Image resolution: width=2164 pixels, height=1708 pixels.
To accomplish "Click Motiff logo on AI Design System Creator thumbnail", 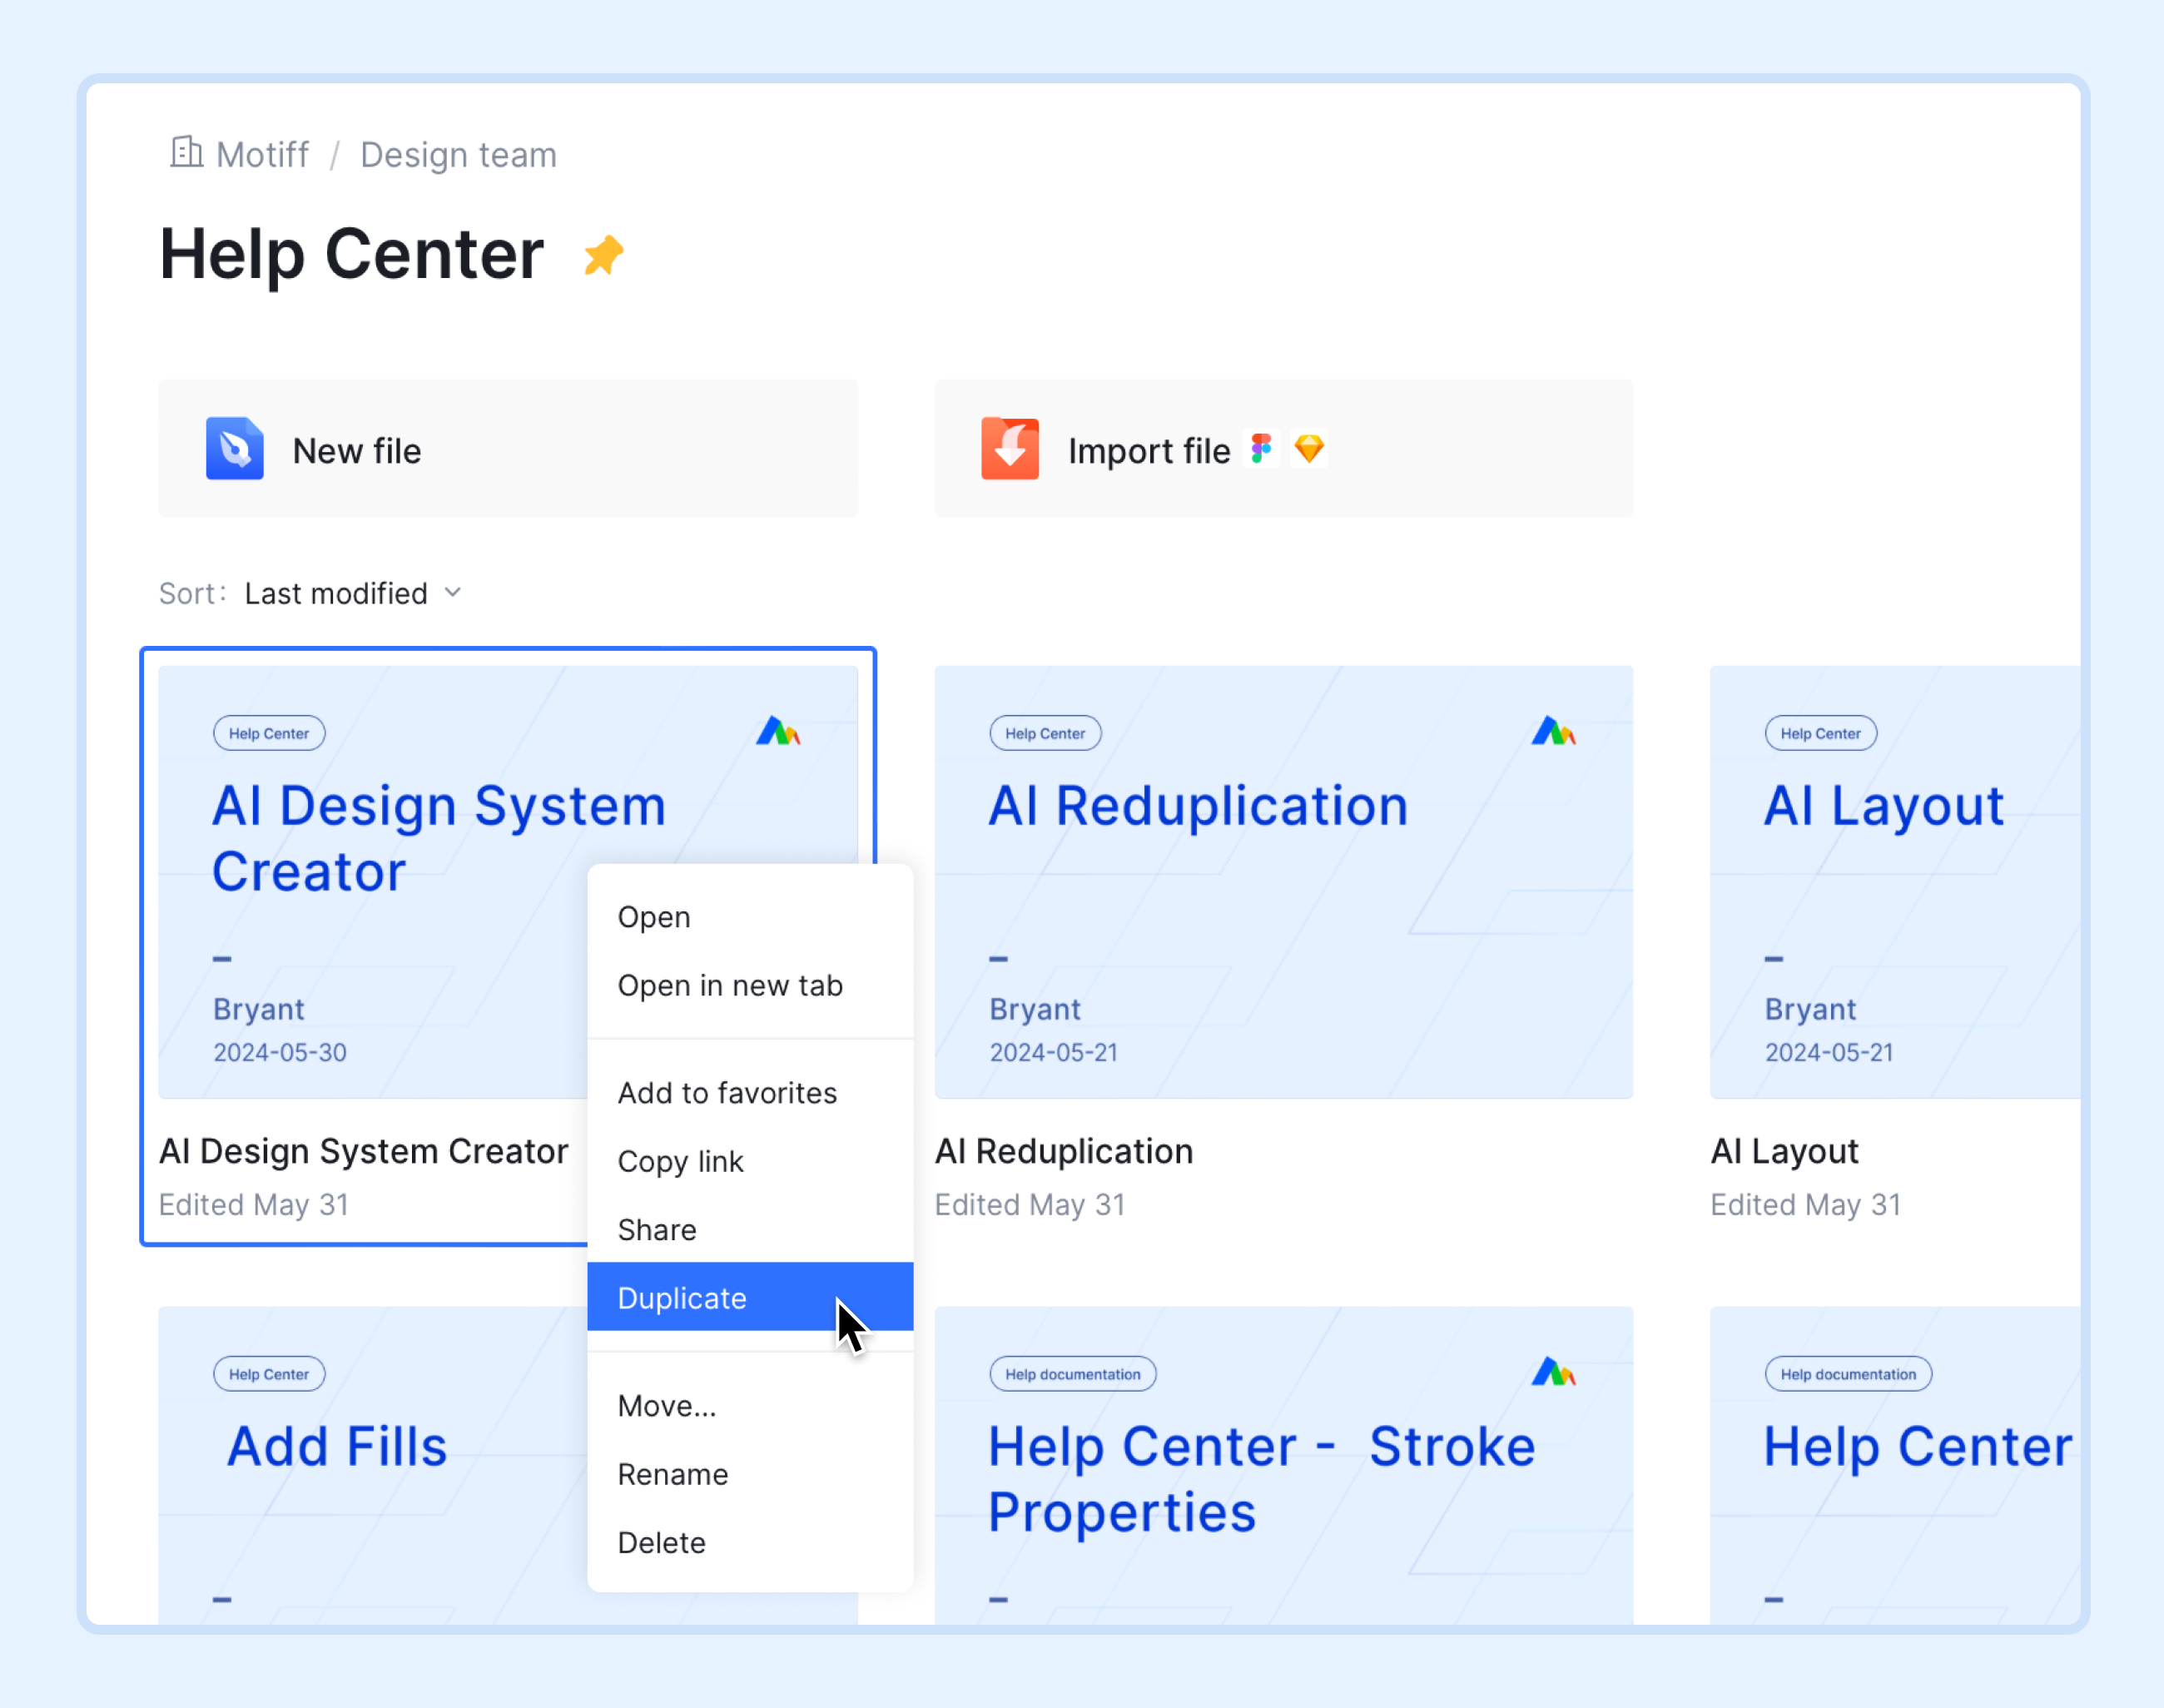I will [x=778, y=731].
